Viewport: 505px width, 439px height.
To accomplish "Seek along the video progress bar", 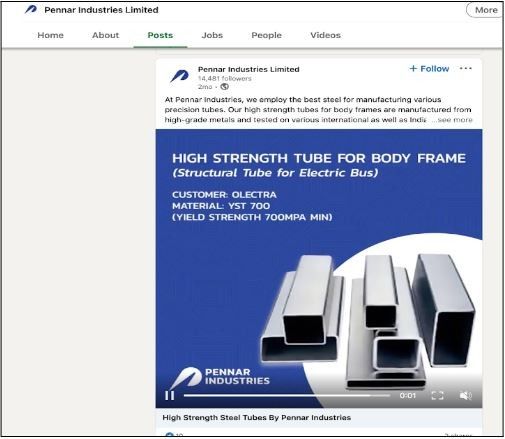I will point(287,396).
